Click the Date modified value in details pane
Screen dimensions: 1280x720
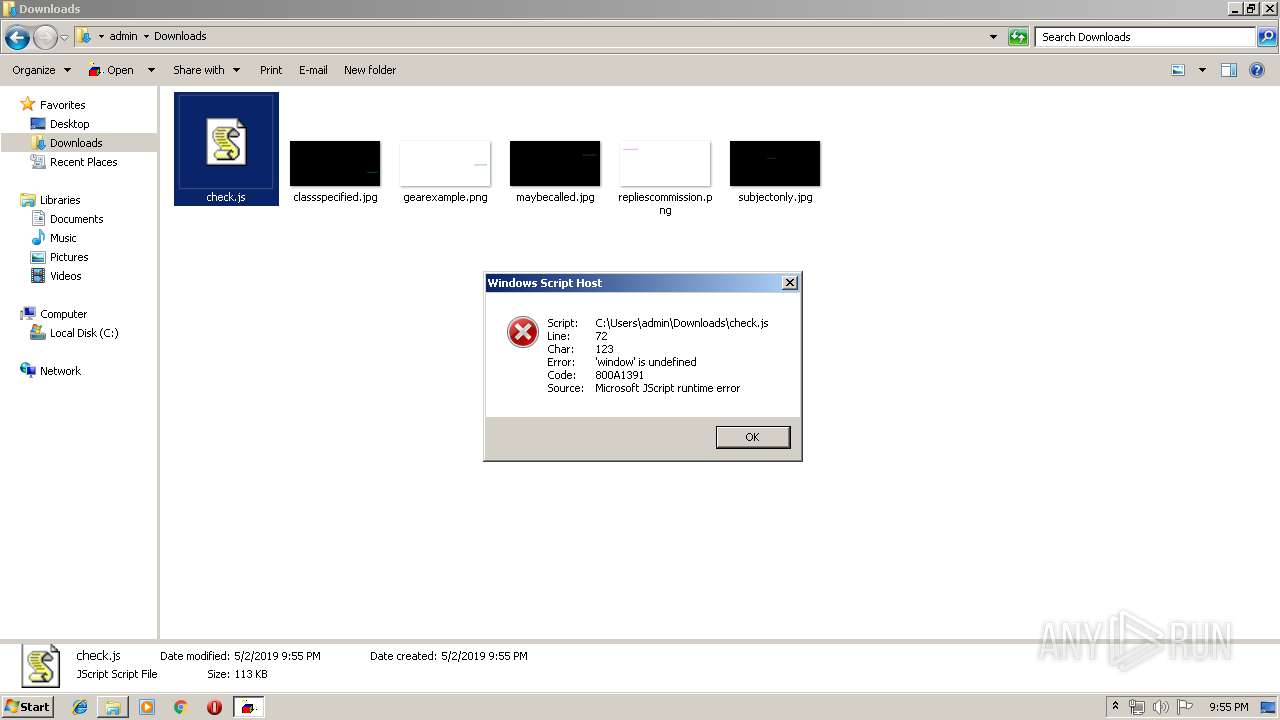point(277,656)
